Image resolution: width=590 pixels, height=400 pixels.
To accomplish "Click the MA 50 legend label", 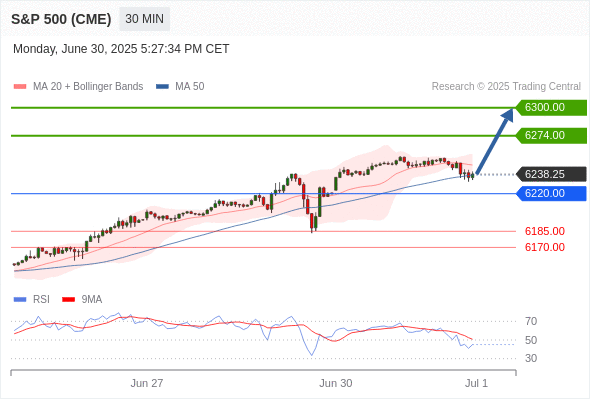I will pos(190,87).
